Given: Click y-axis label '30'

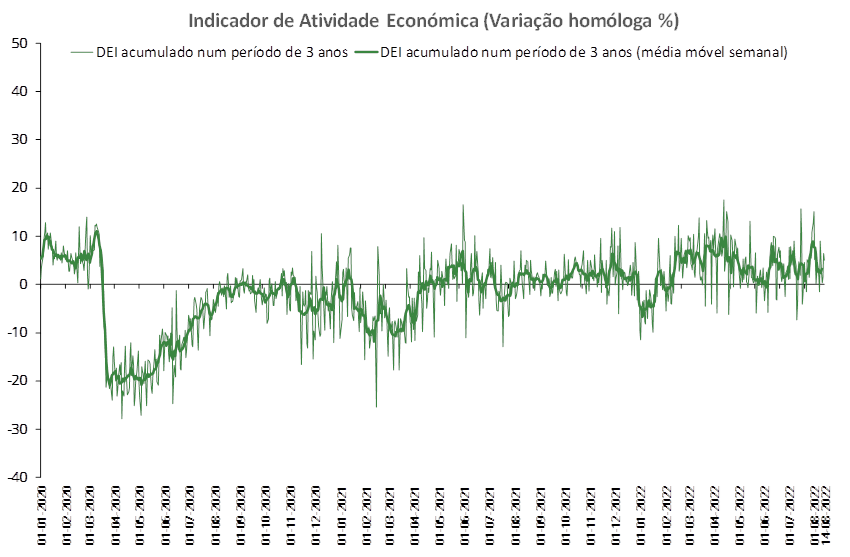Looking at the screenshot, I should [x=20, y=140].
